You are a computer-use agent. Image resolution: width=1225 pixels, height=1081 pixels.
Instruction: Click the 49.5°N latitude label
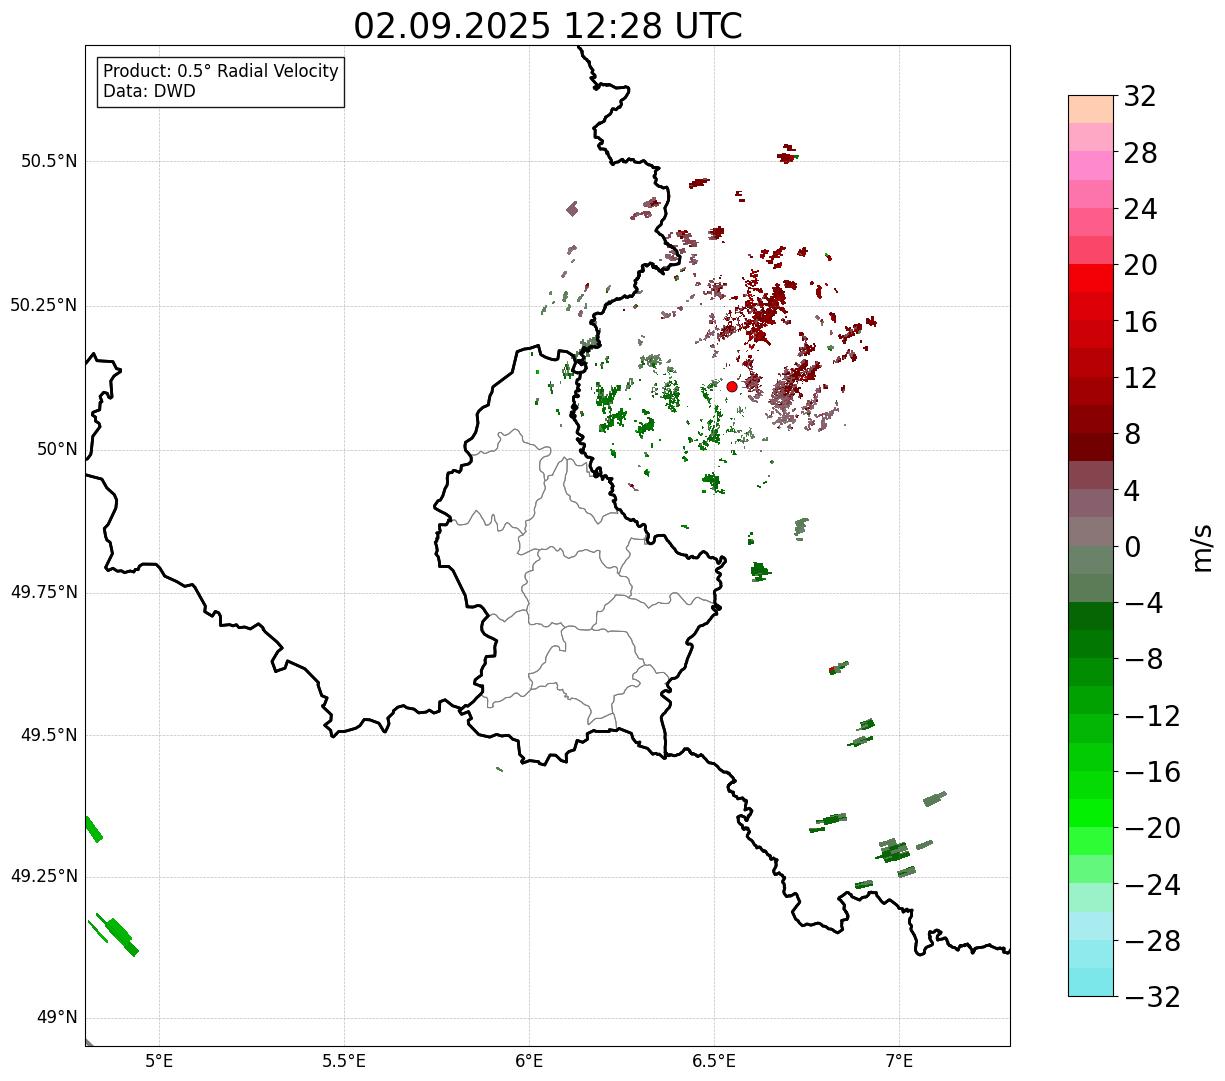[49, 735]
